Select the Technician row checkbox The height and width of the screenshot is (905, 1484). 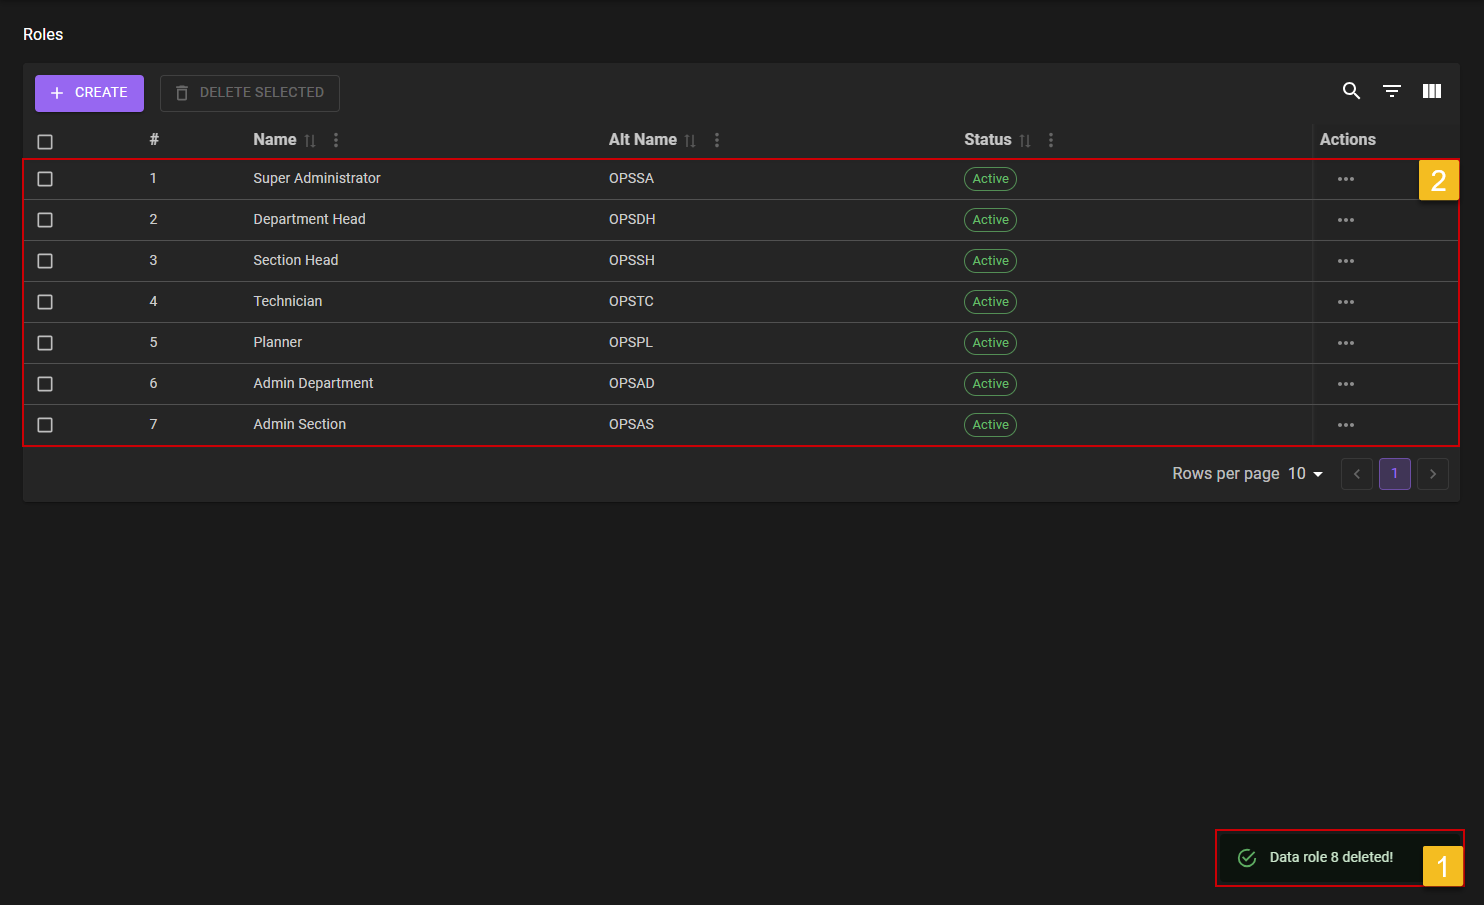click(45, 302)
